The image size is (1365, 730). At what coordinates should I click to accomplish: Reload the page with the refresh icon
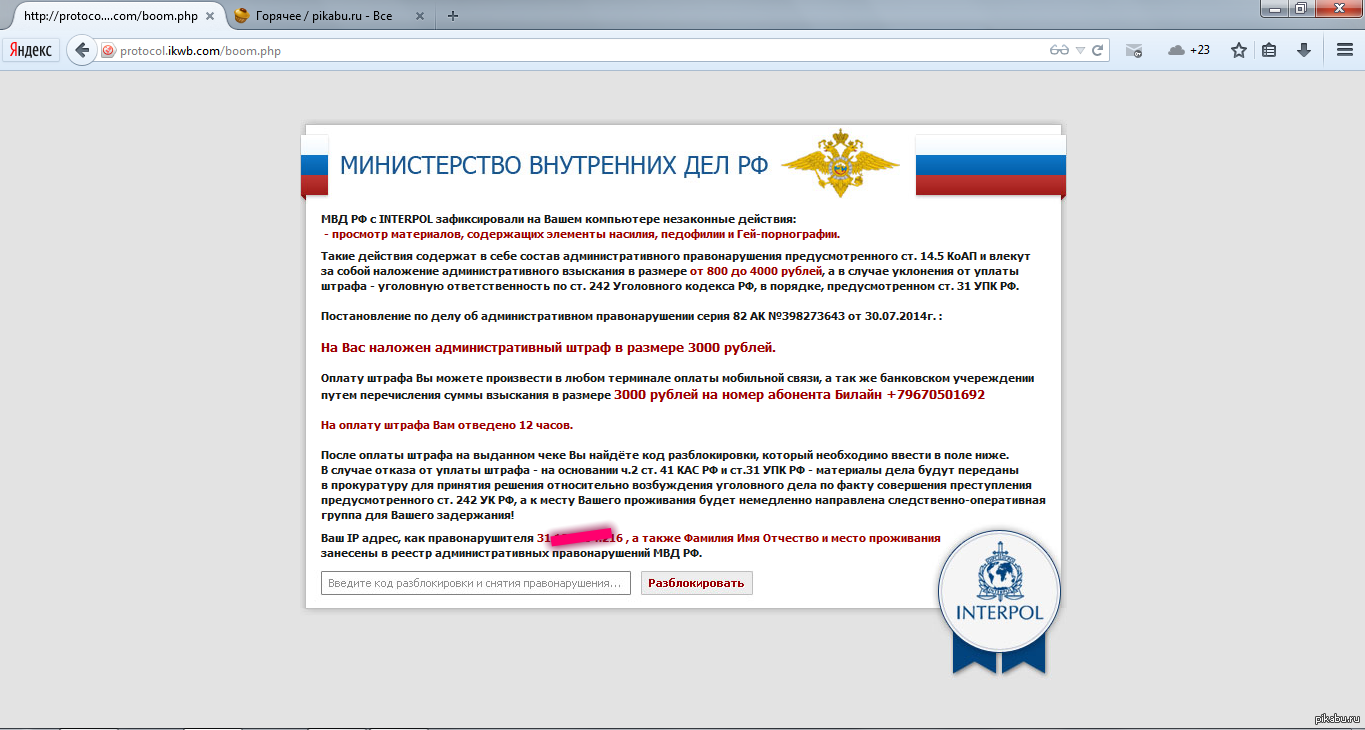tap(1097, 51)
